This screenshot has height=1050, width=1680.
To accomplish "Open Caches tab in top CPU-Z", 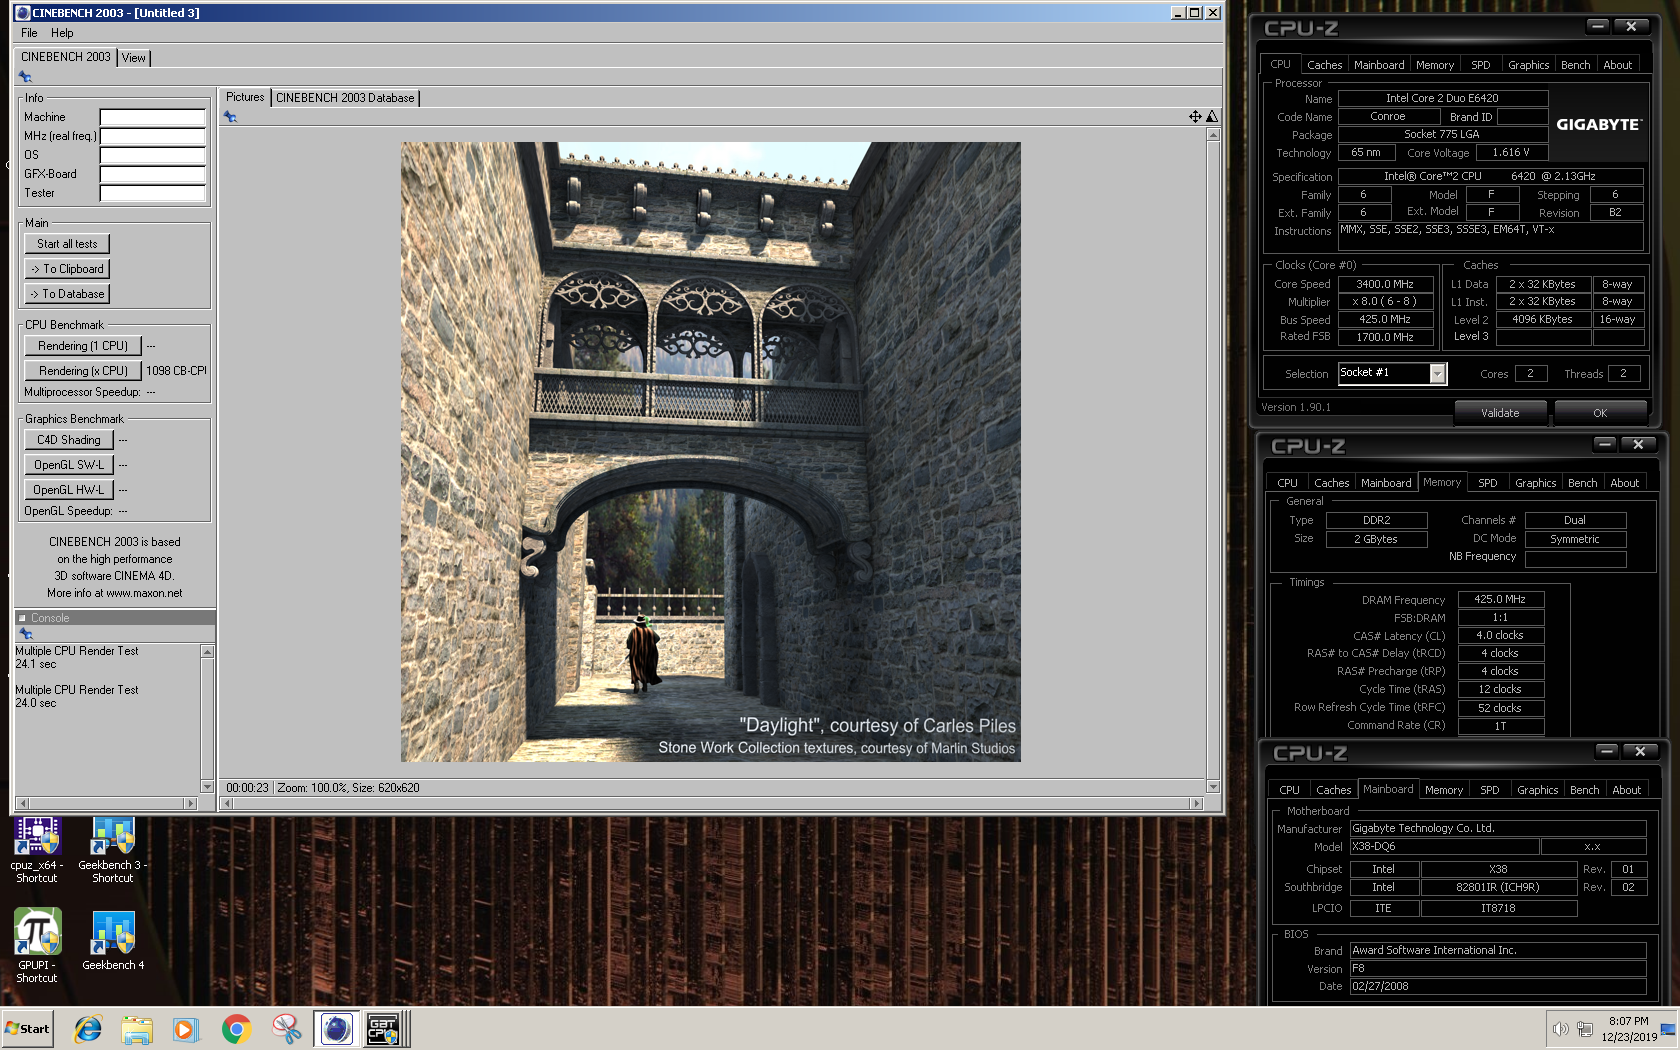I will click(1324, 65).
